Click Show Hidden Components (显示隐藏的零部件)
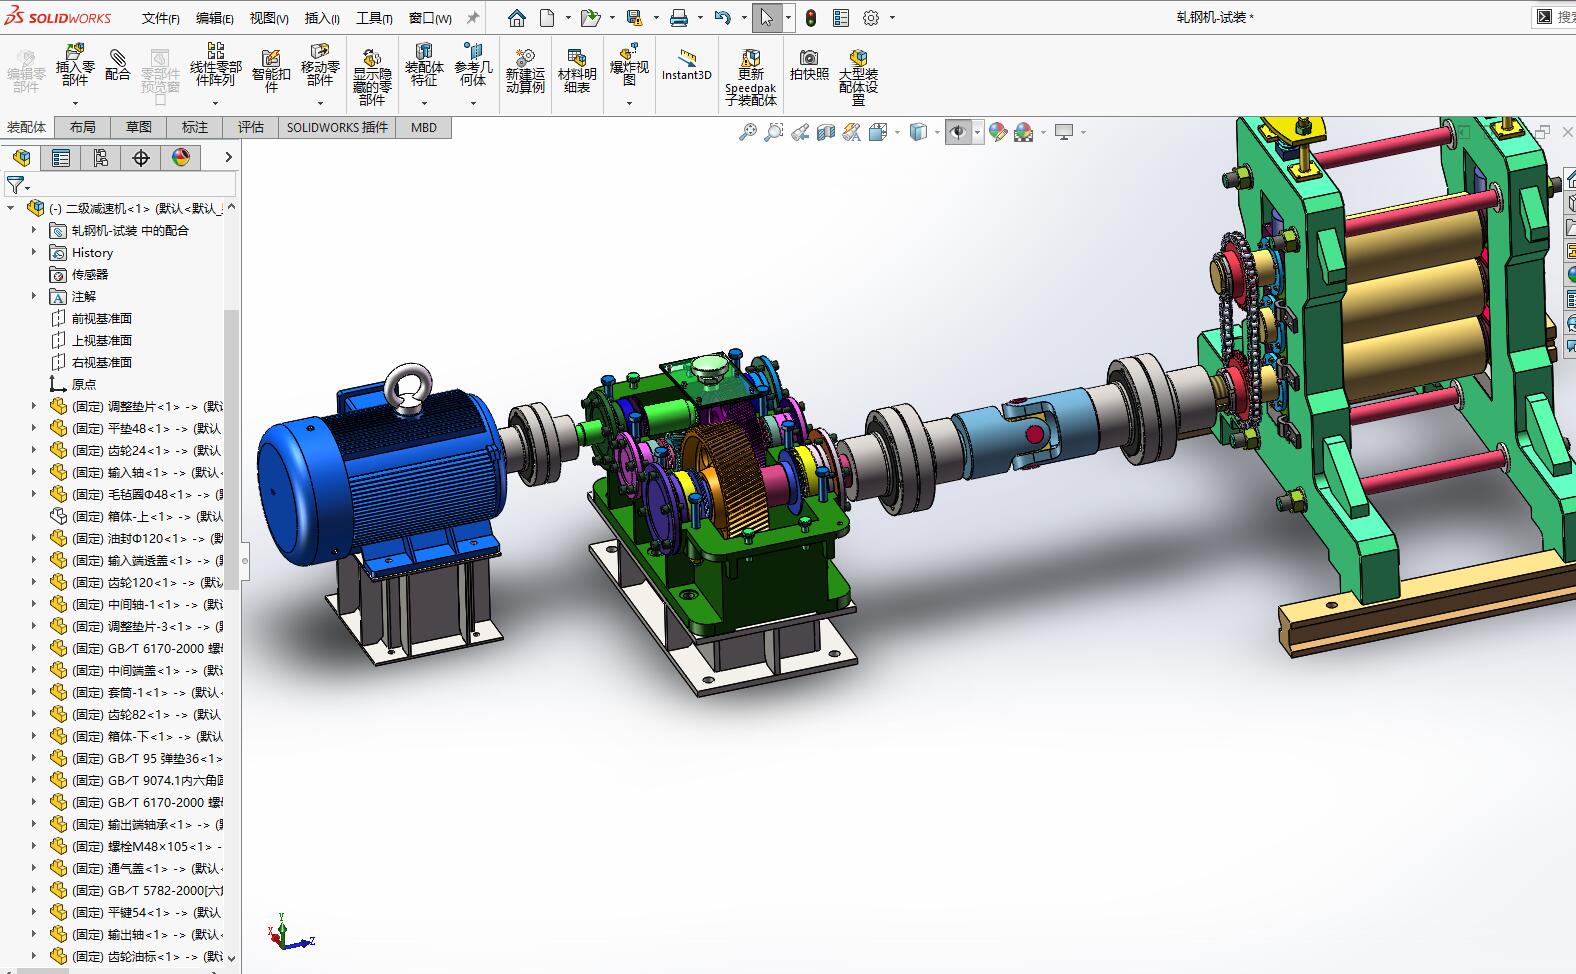The width and height of the screenshot is (1576, 974). pyautogui.click(x=372, y=77)
